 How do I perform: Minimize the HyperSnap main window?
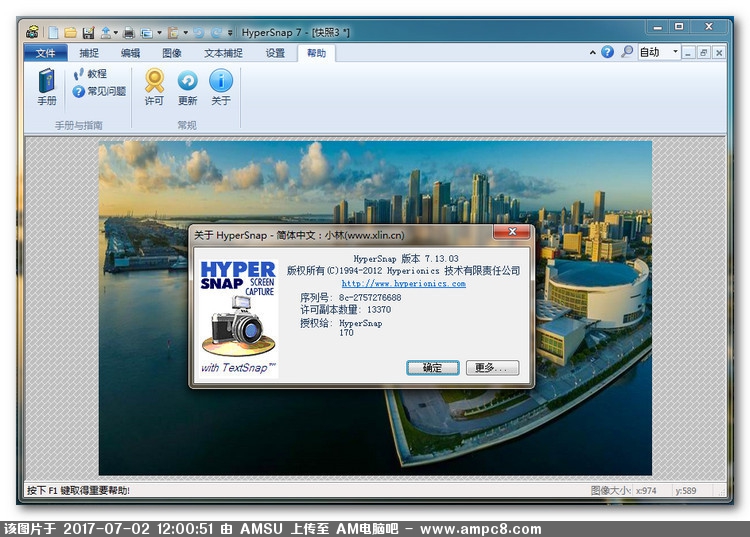[x=658, y=27]
